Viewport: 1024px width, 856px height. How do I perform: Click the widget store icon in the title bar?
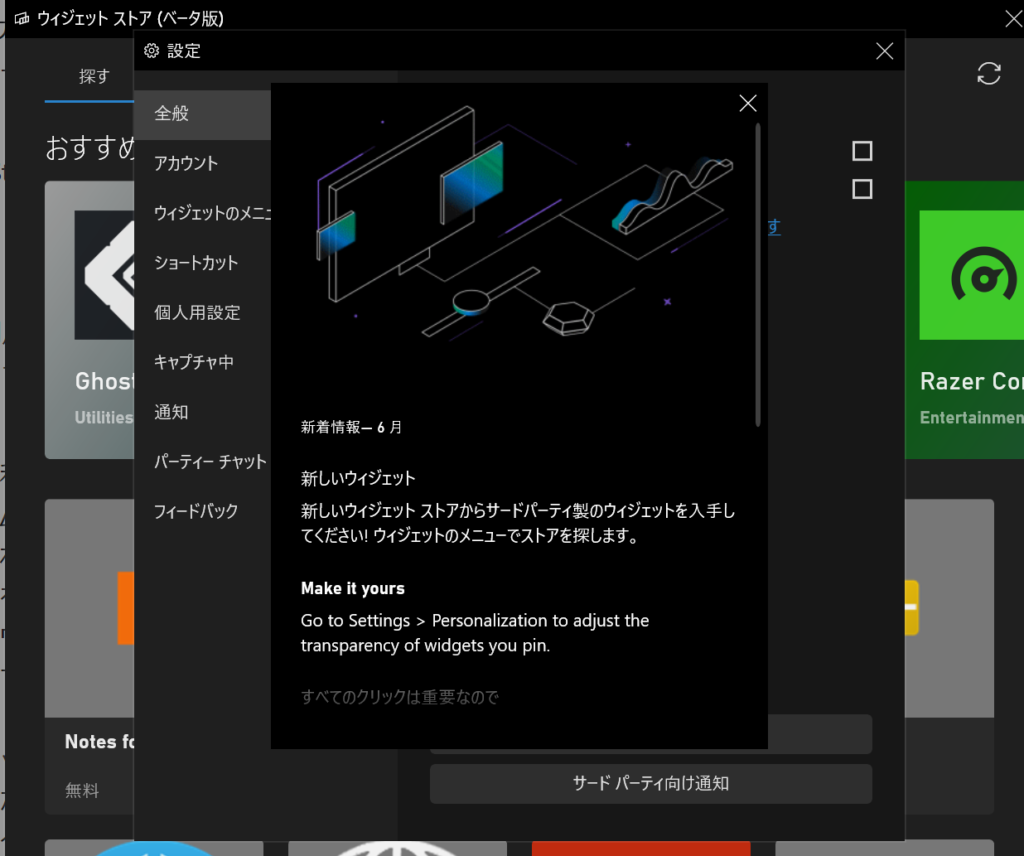click(21, 17)
